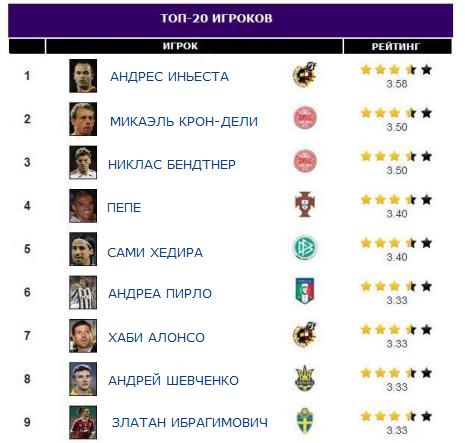Open ЗЛАТАН ИБРАГИМОВИЧ player link
This screenshot has width=465, height=443.
pyautogui.click(x=190, y=422)
